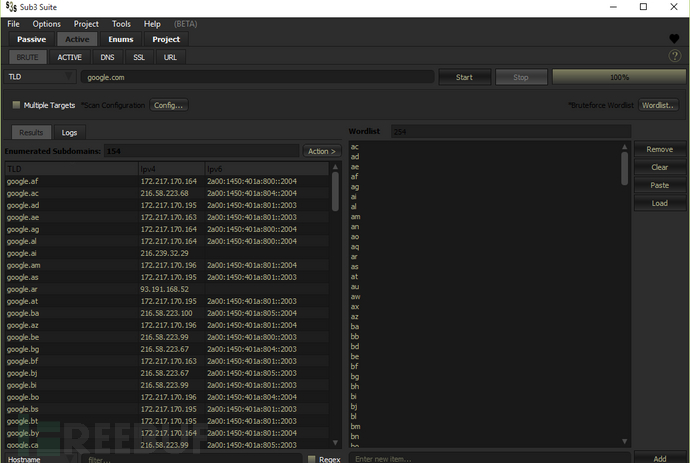The height and width of the screenshot is (463, 690).
Task: Select the BRUTE sub-tab
Action: pos(27,57)
